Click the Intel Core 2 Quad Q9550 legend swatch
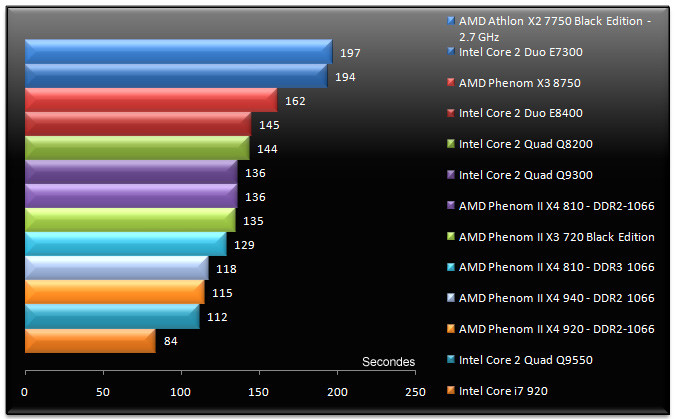The width and height of the screenshot is (679, 419). (x=451, y=360)
